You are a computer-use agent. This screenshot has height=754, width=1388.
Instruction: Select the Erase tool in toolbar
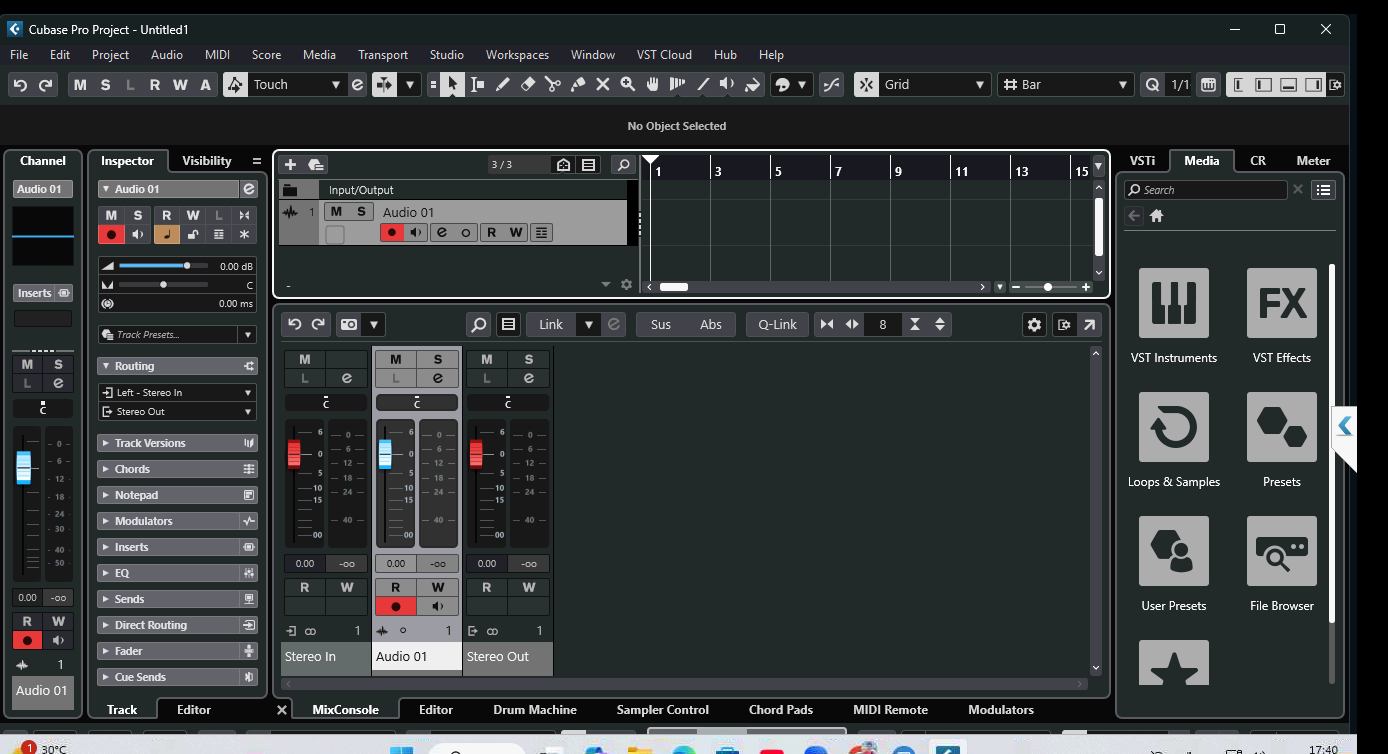coord(528,85)
